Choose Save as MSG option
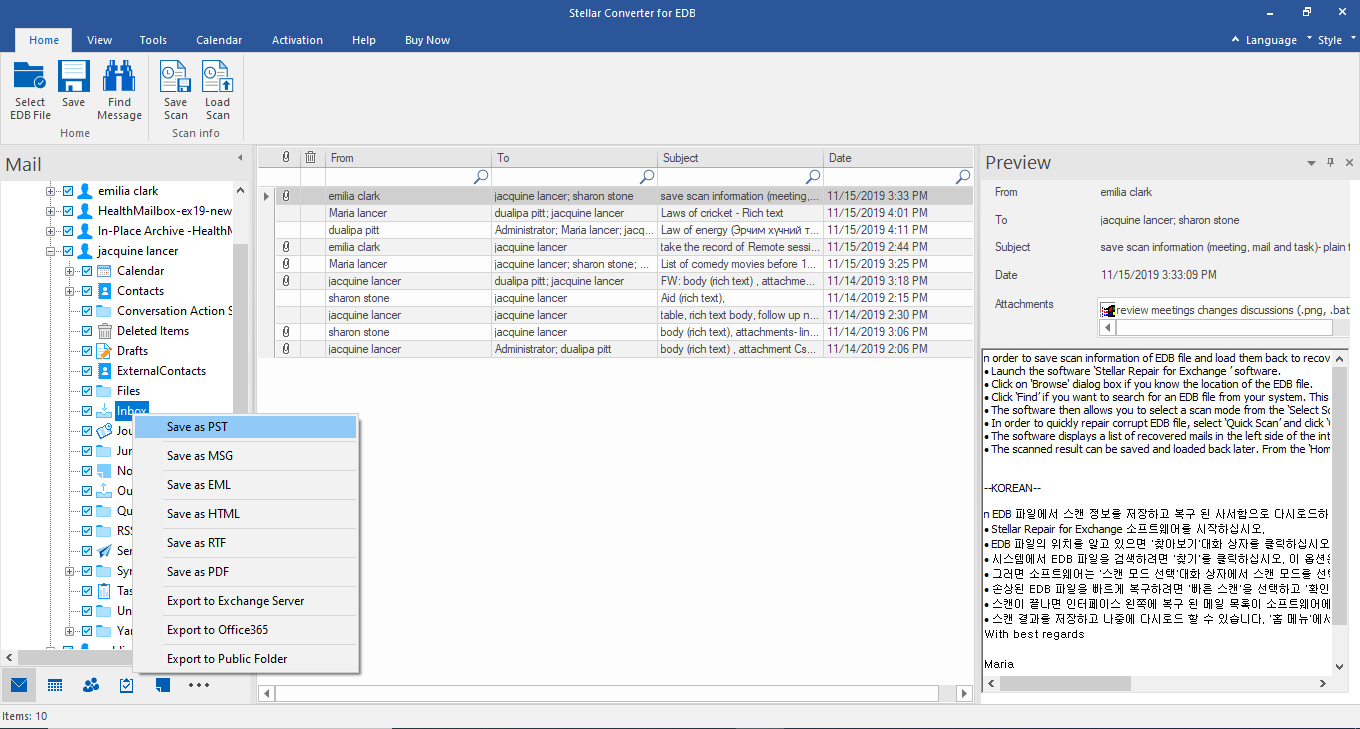Image resolution: width=1360 pixels, height=729 pixels. [x=246, y=456]
